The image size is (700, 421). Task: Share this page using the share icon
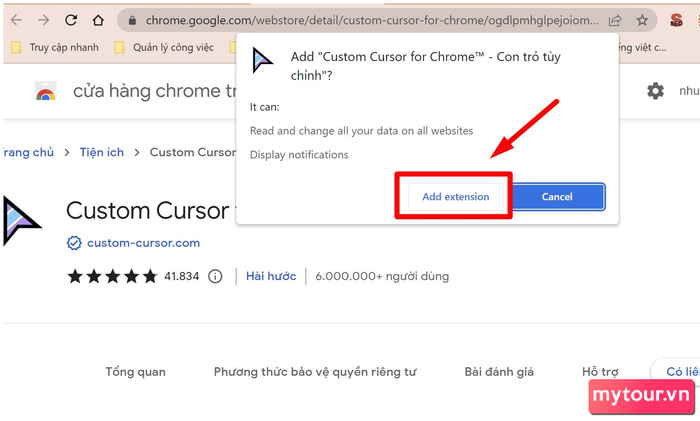(615, 20)
